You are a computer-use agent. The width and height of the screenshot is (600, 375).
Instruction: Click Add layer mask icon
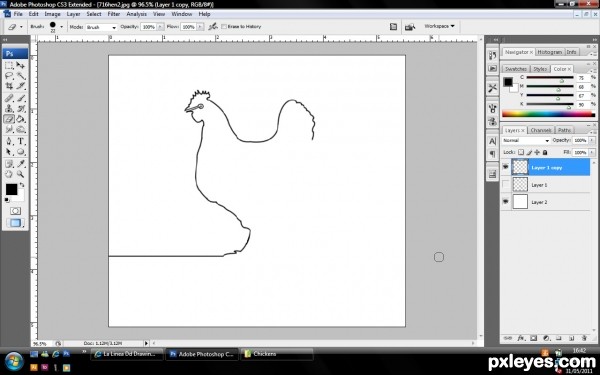(533, 338)
